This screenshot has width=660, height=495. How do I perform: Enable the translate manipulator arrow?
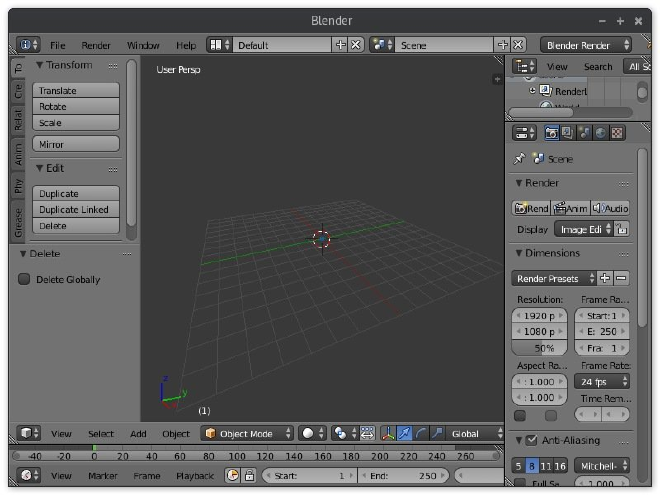404,433
